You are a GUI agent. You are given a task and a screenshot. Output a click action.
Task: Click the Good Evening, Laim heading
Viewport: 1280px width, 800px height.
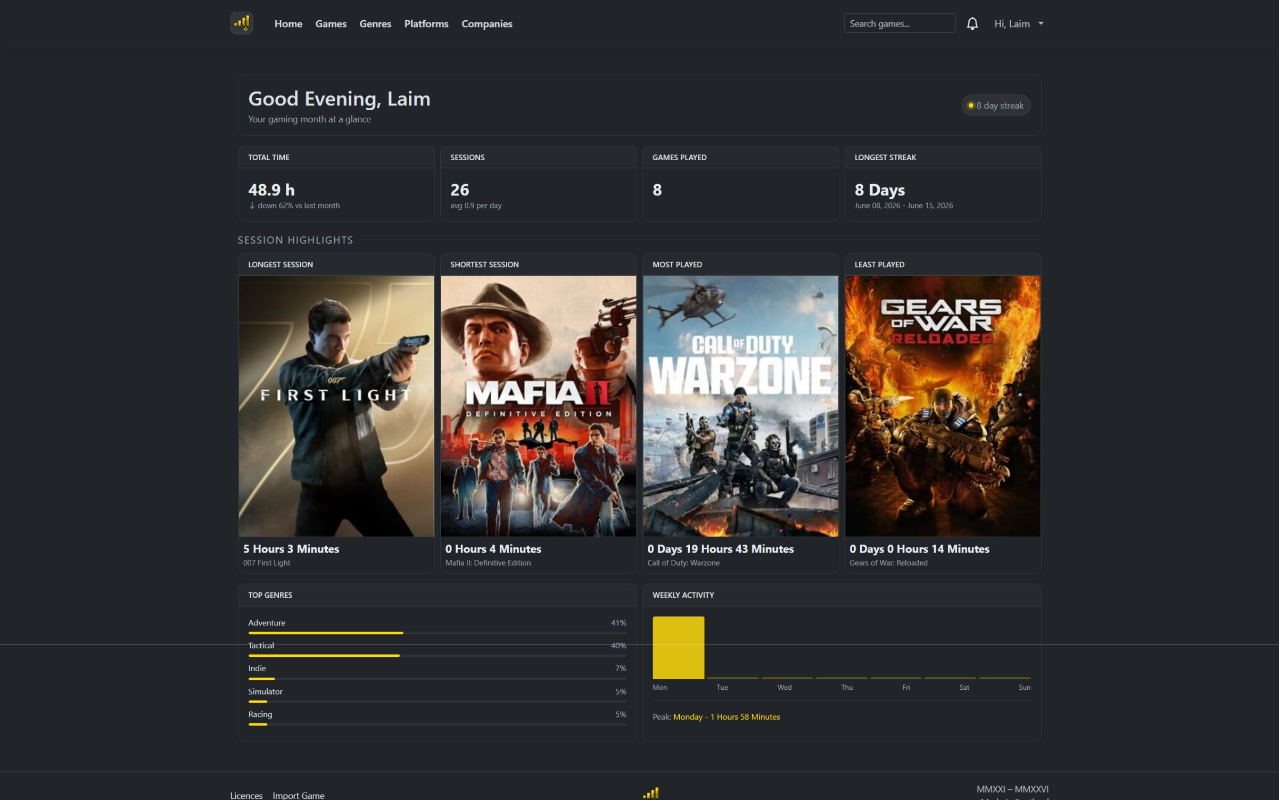(x=339, y=99)
